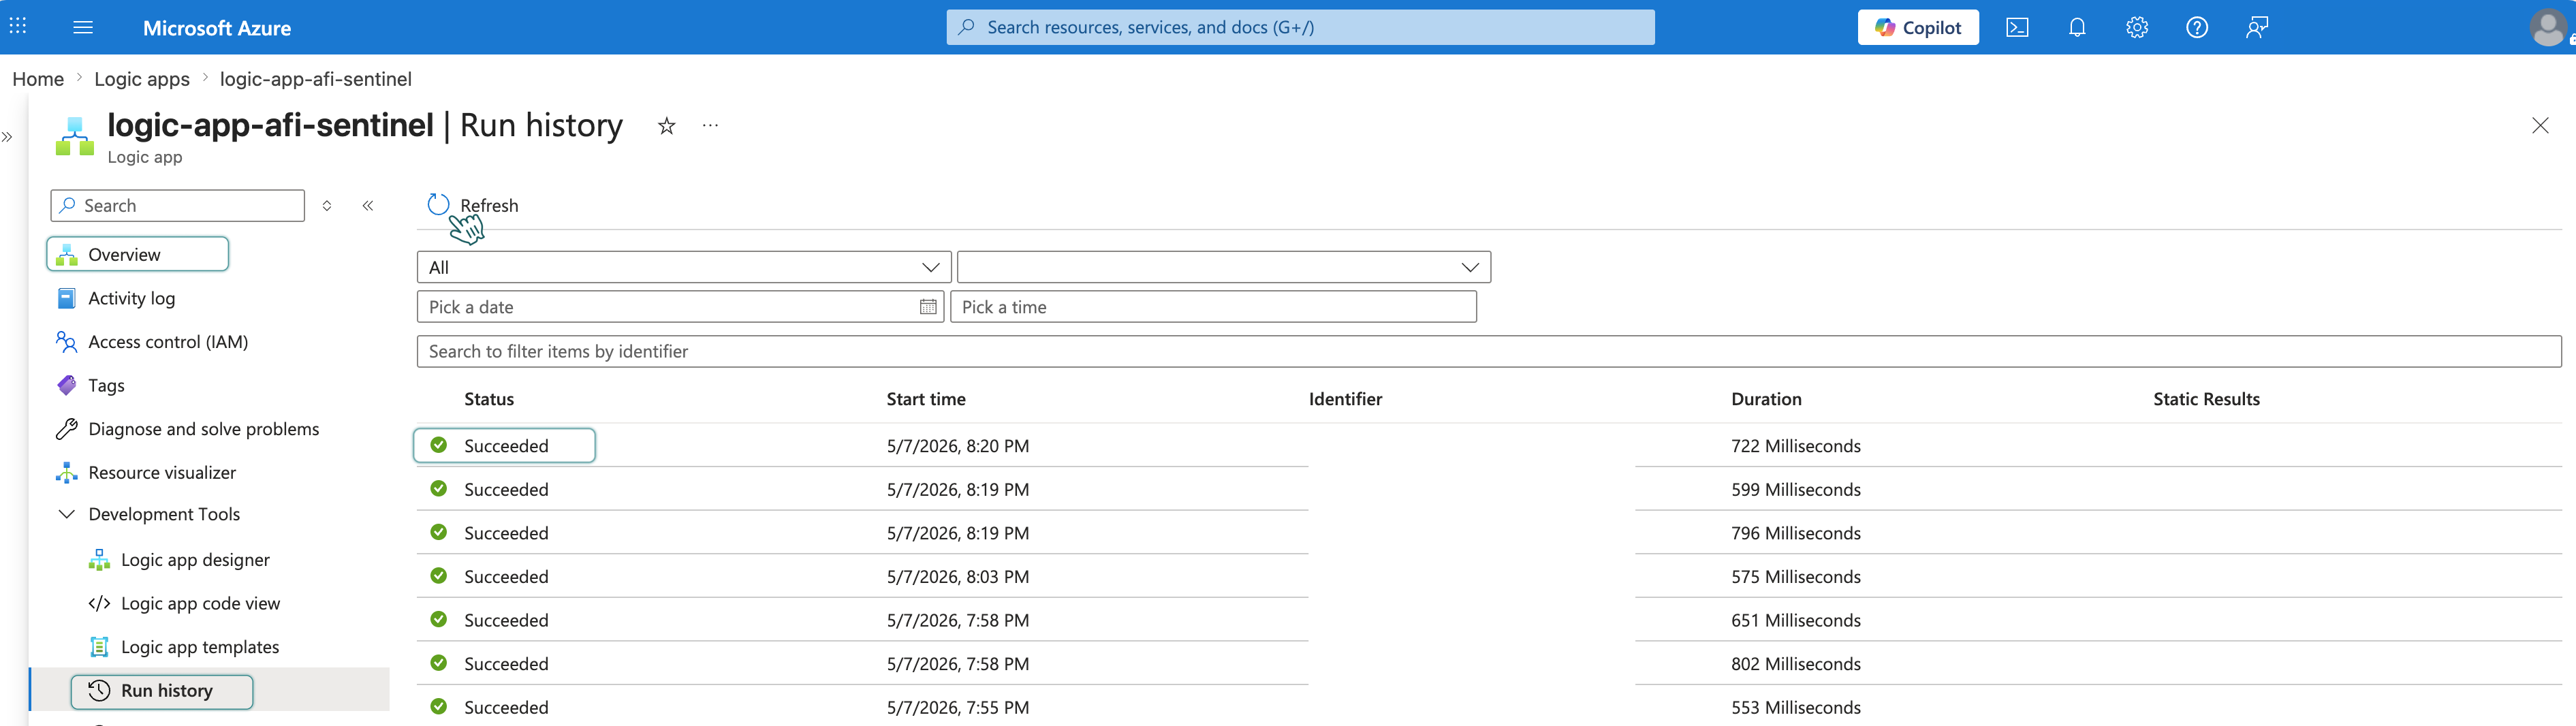
Task: Close the Run history blade
Action: pyautogui.click(x=2540, y=125)
